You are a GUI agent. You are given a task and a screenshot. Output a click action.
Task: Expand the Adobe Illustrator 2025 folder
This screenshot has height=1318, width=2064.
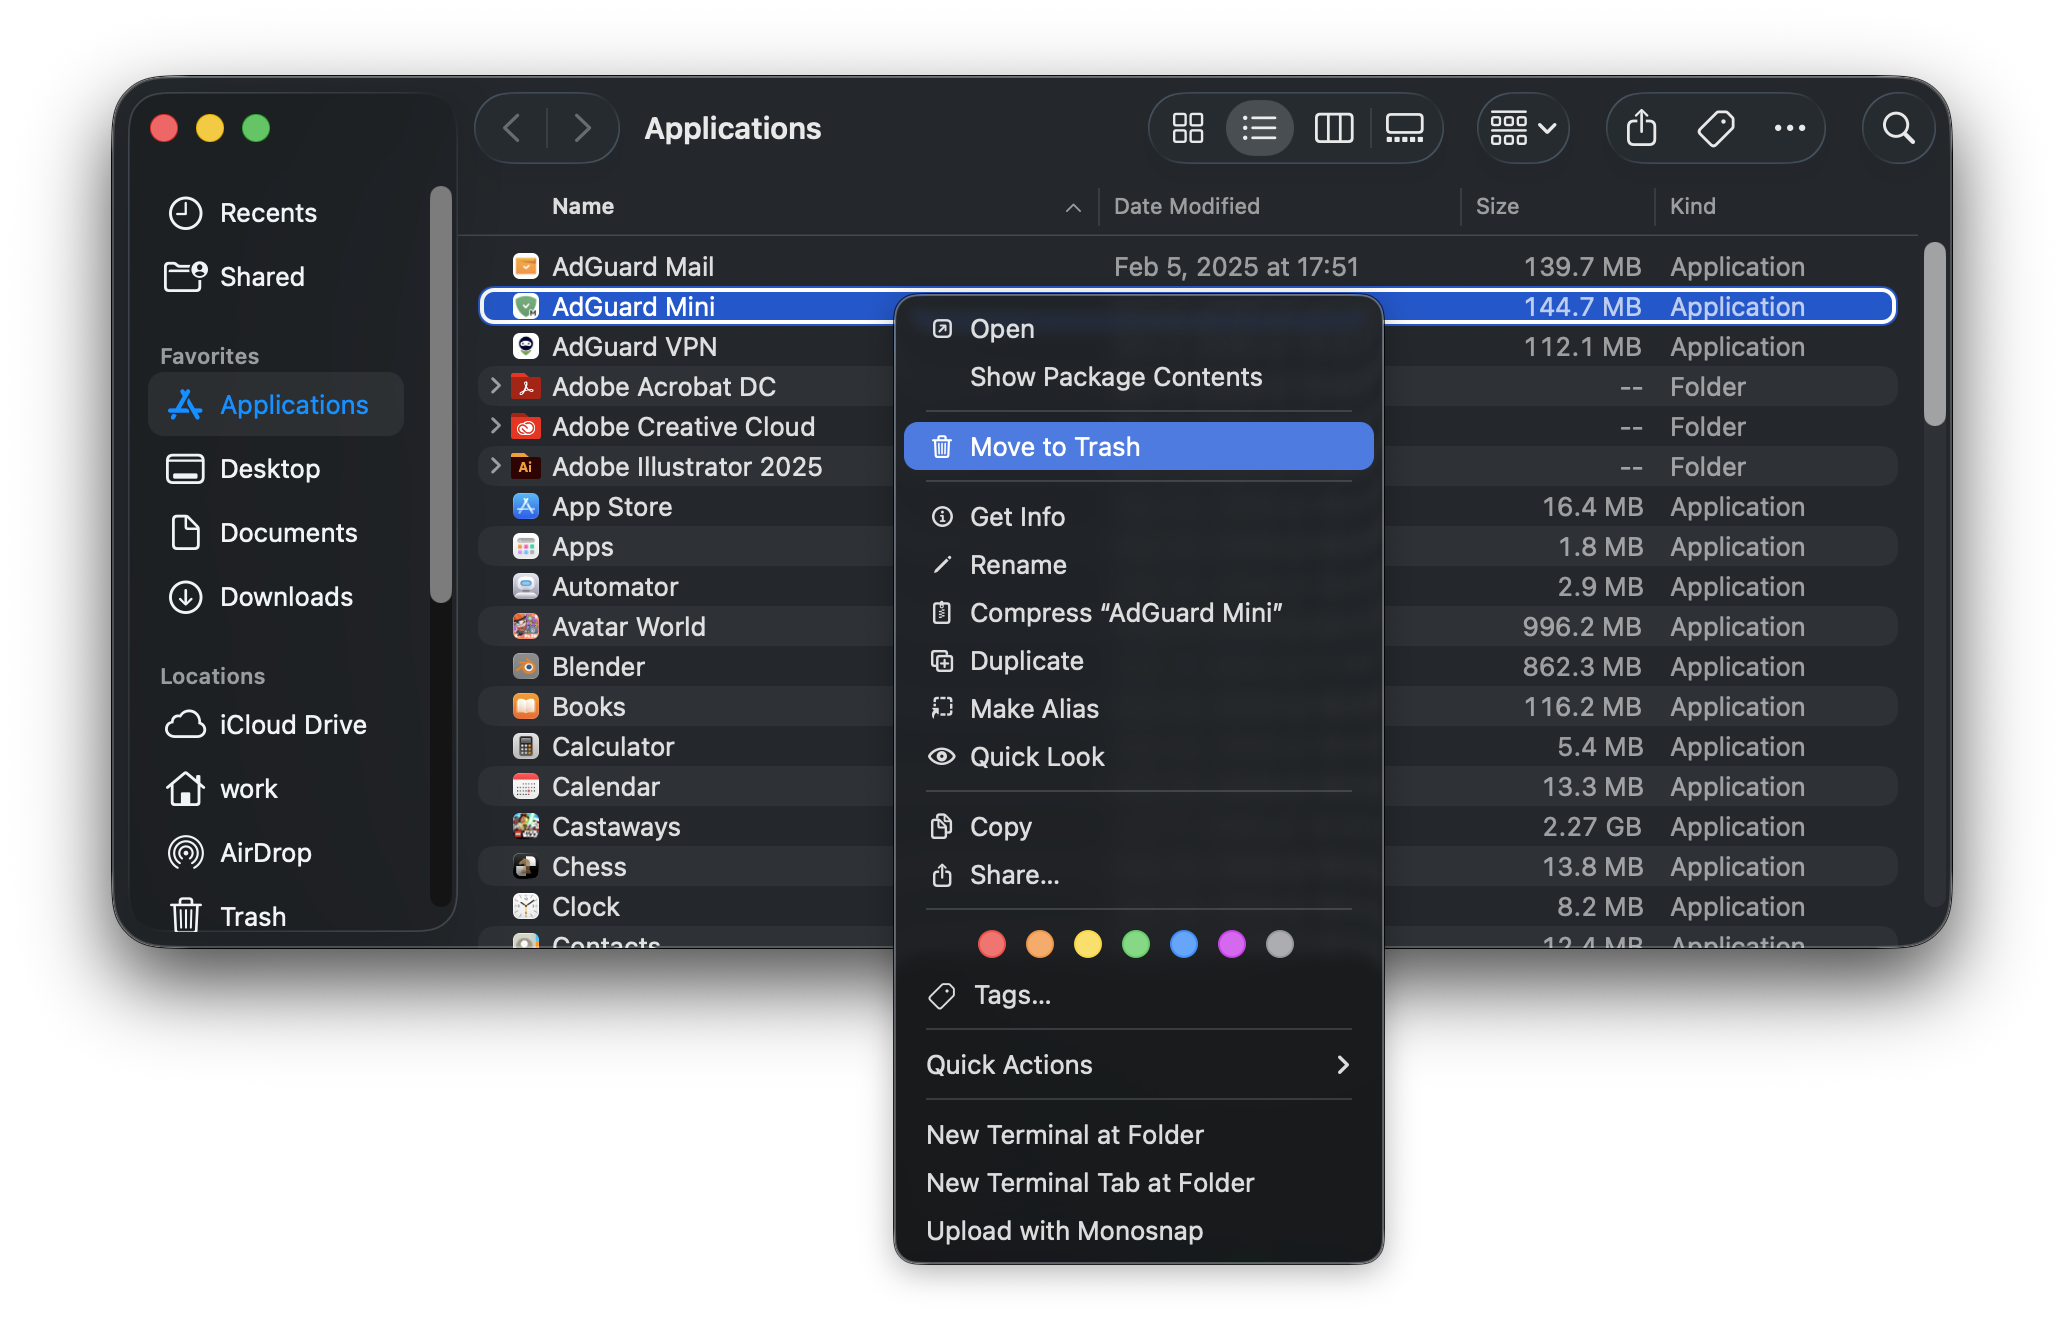(x=495, y=466)
